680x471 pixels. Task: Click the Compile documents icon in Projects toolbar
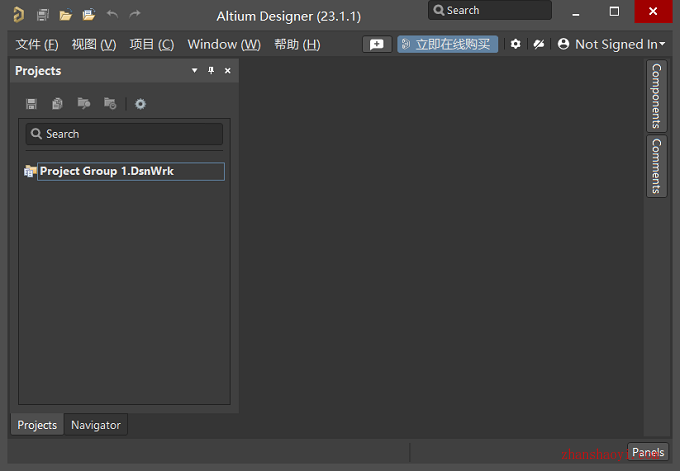pyautogui.click(x=57, y=104)
